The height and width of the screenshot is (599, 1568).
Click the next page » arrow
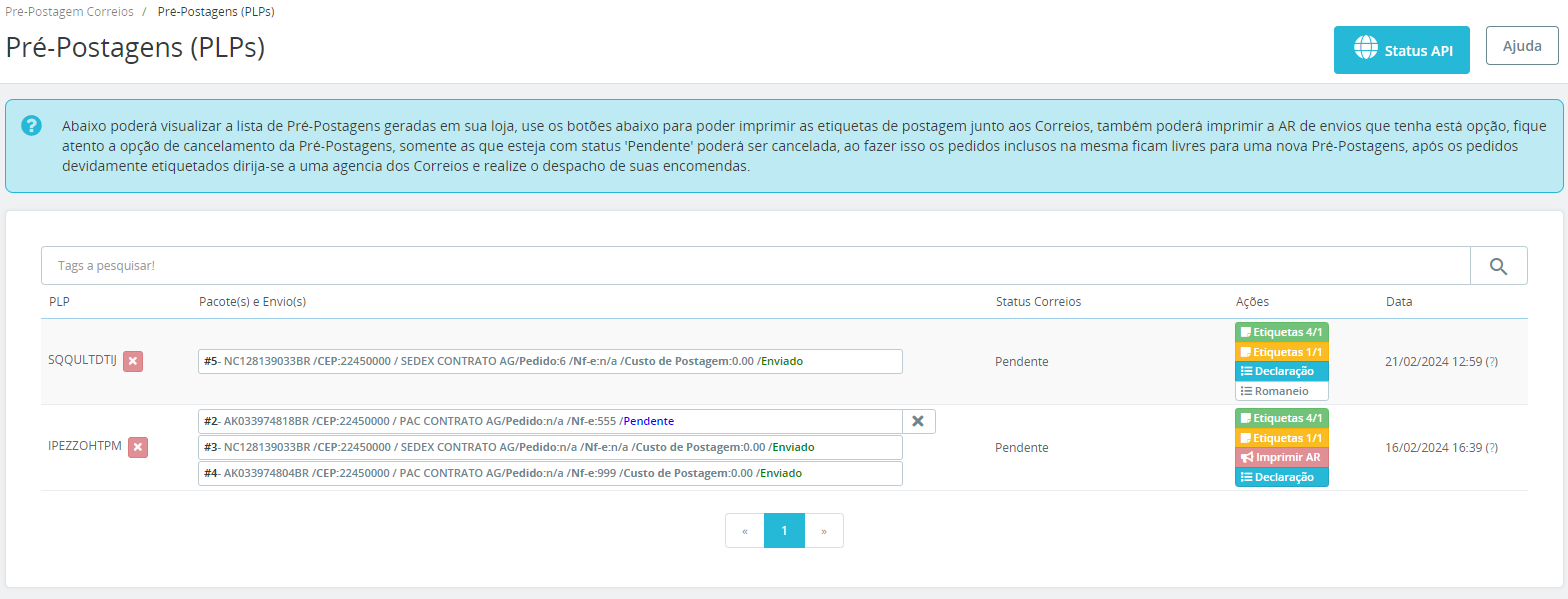click(x=824, y=531)
